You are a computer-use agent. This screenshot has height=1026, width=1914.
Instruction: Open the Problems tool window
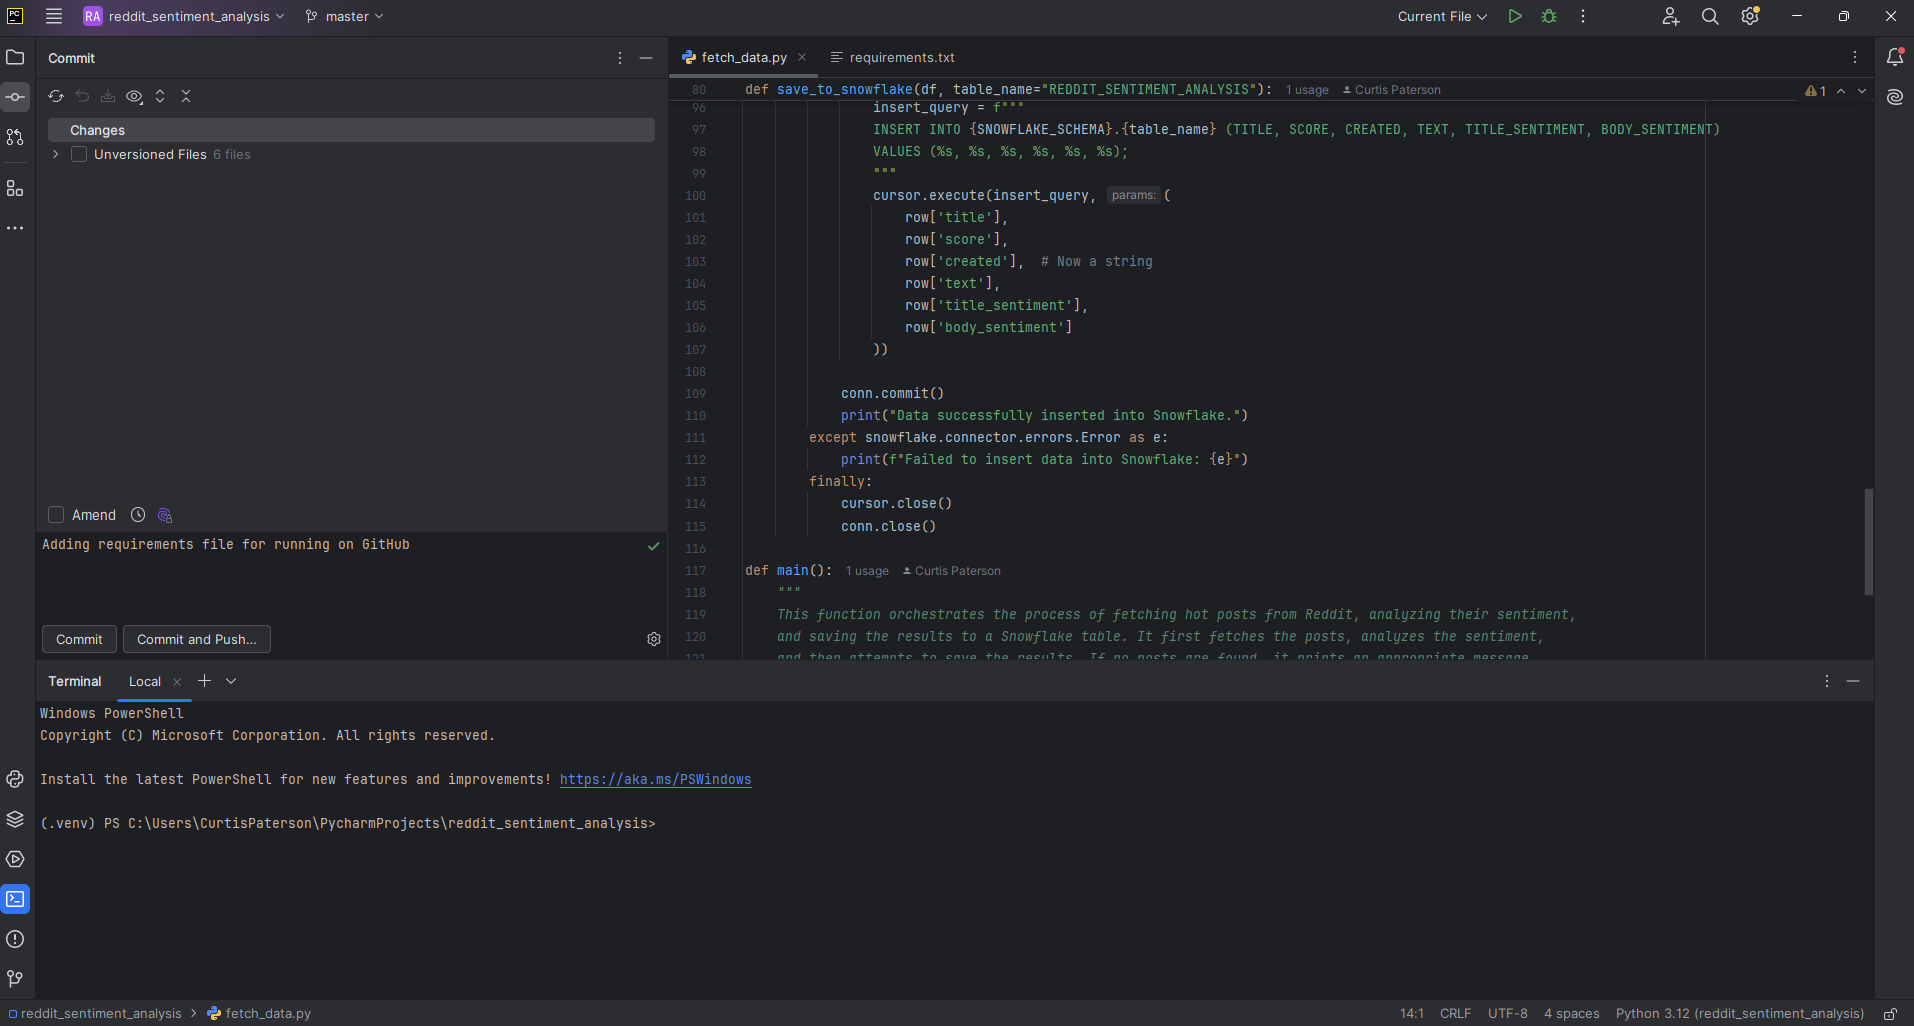15,939
